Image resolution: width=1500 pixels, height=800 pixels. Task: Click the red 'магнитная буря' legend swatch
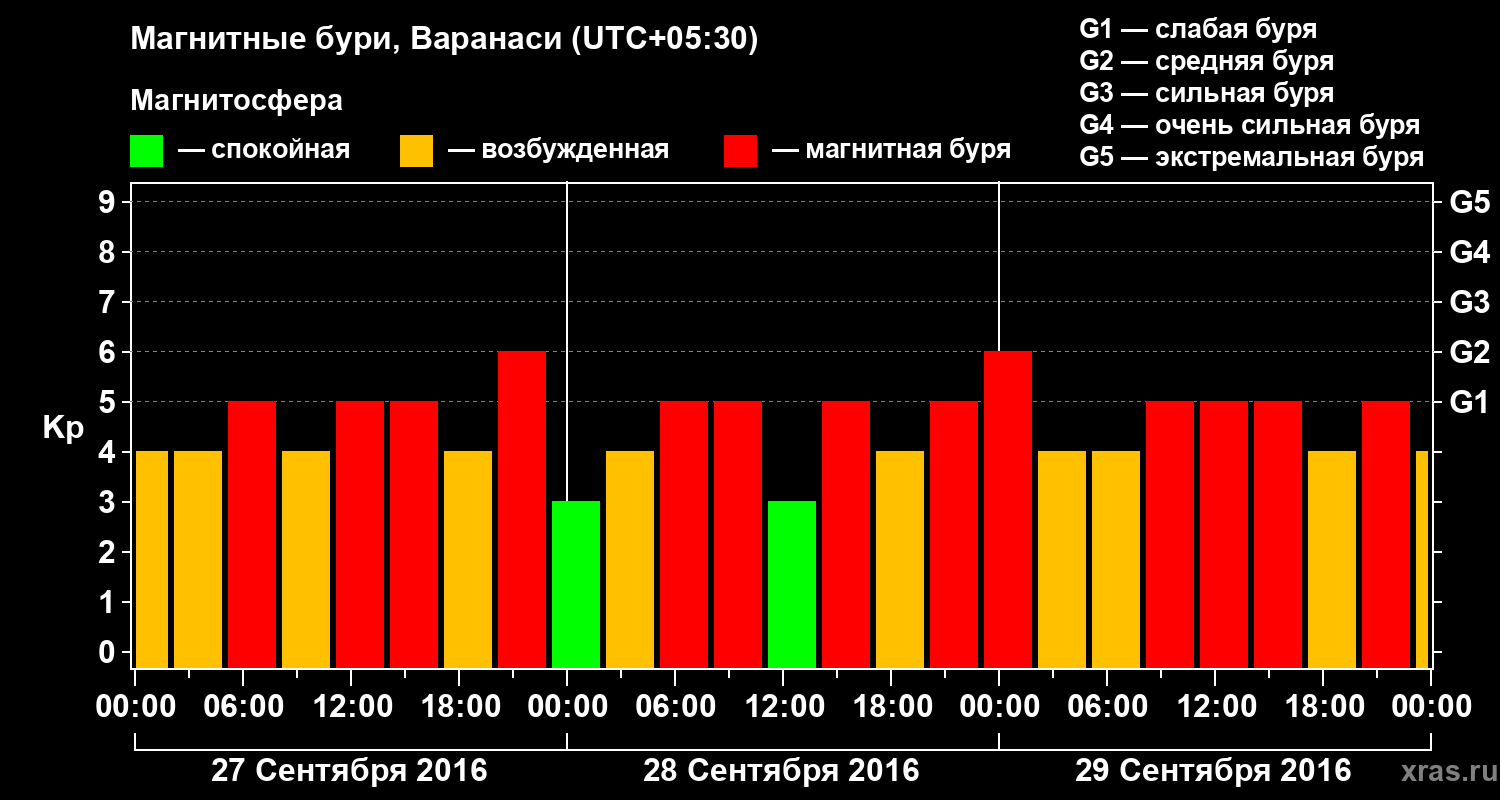[x=740, y=151]
